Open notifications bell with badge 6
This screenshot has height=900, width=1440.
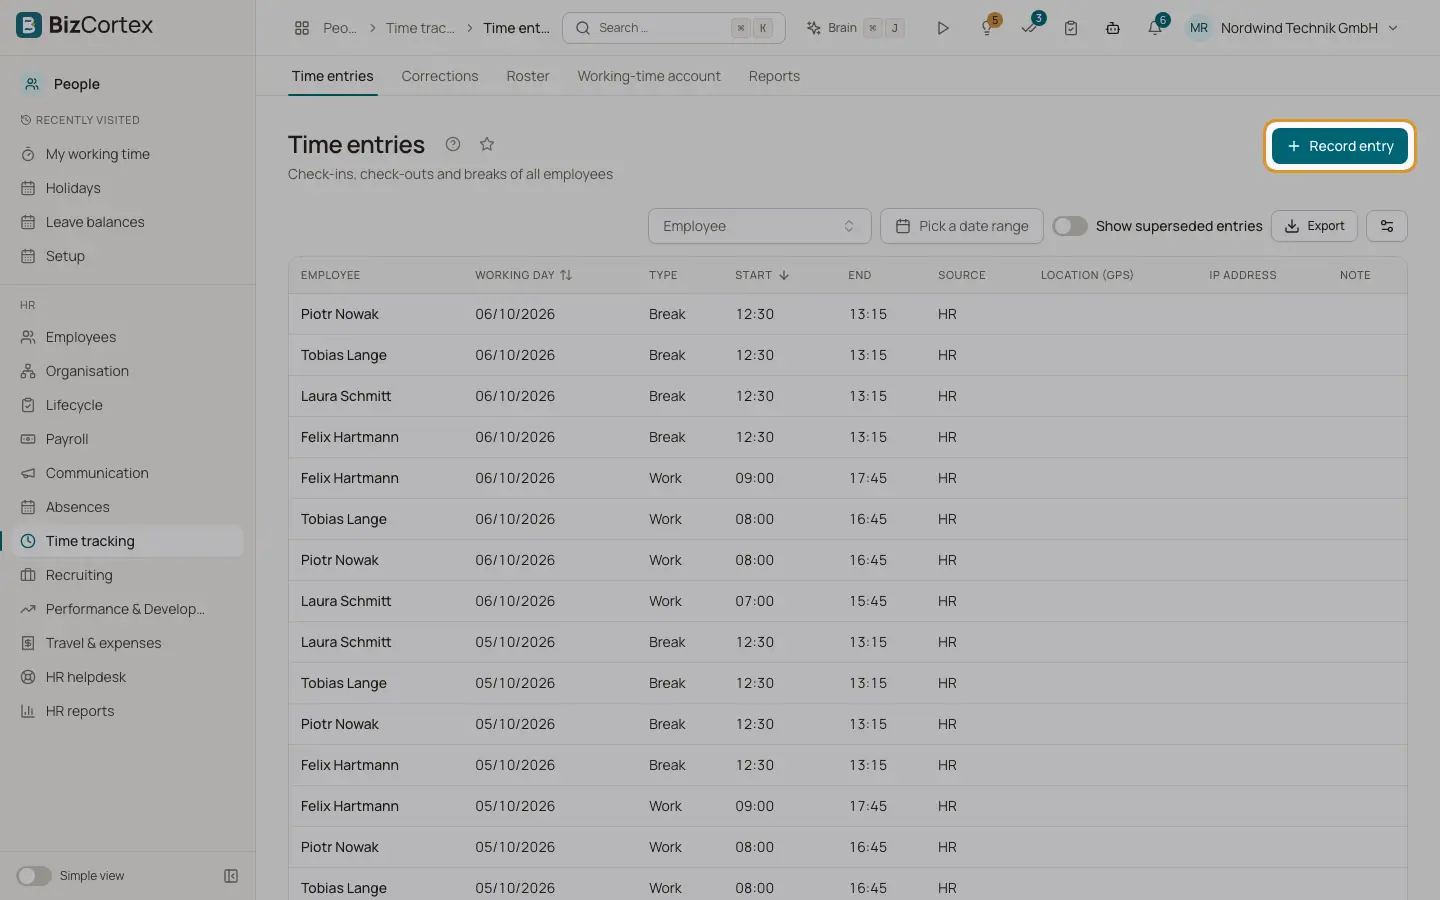tap(1155, 28)
